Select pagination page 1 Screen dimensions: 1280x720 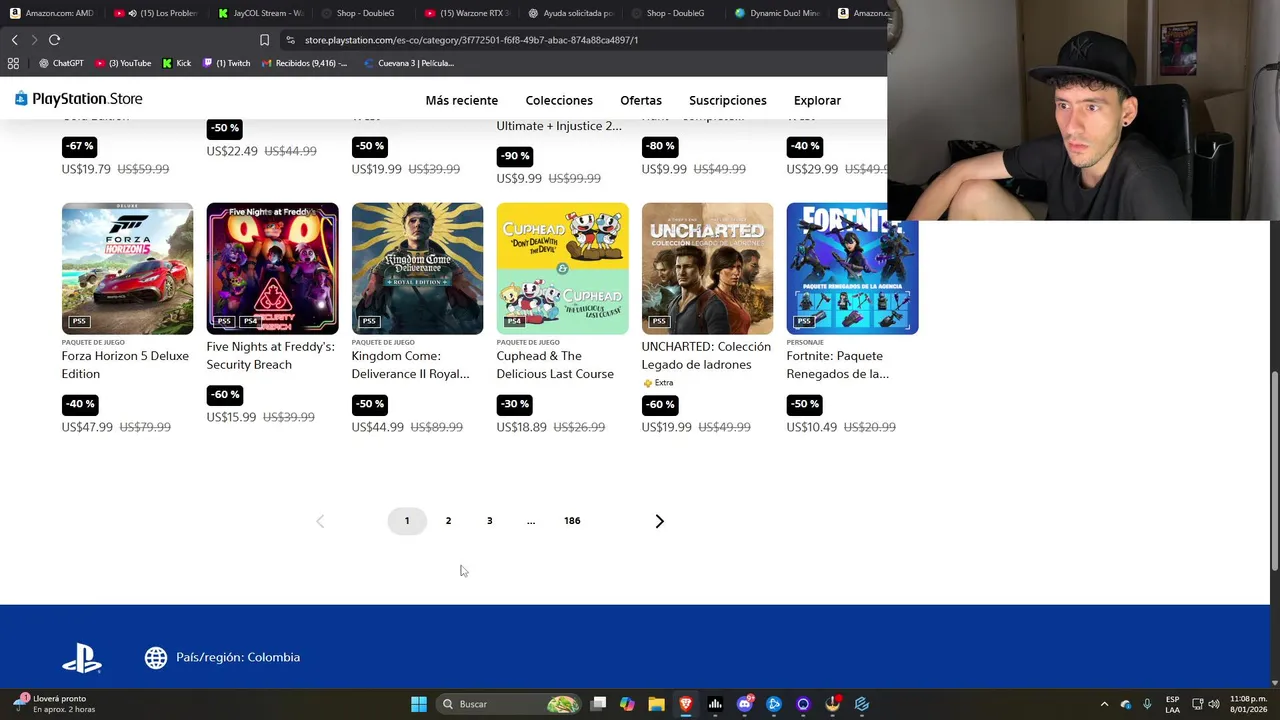click(x=407, y=521)
